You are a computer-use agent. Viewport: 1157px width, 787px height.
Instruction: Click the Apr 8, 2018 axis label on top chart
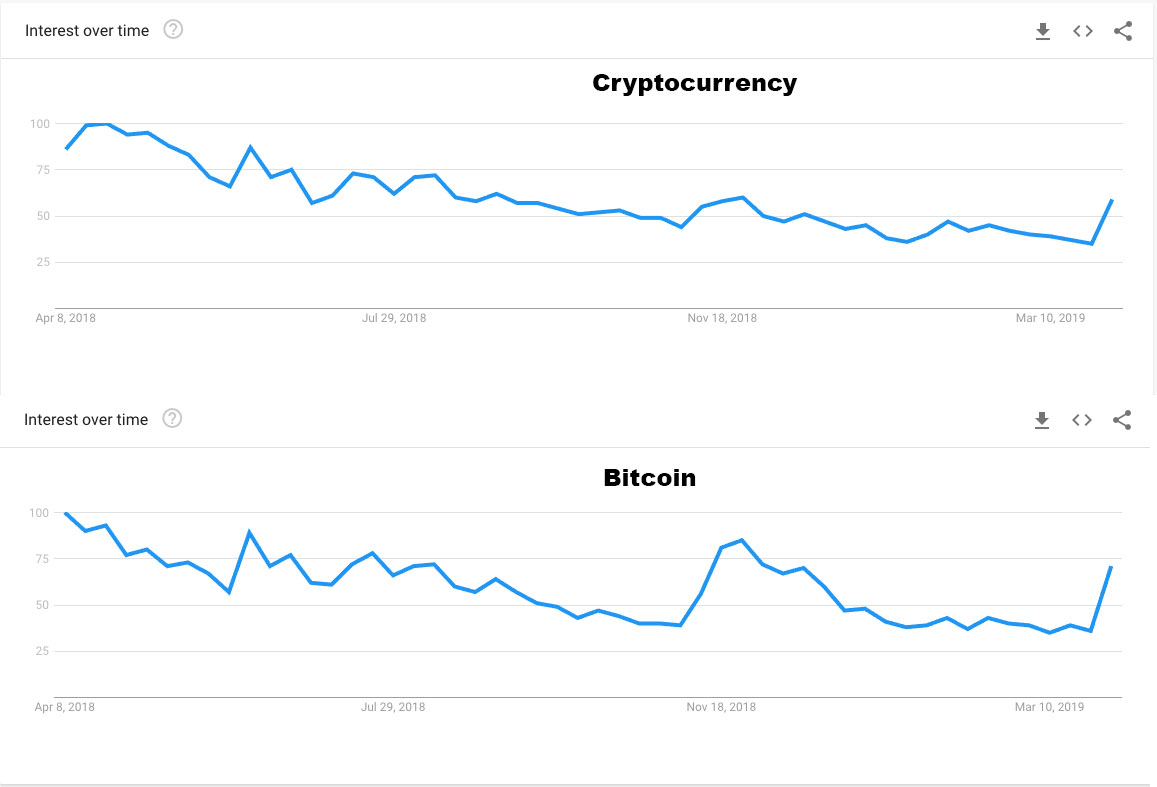tap(66, 317)
